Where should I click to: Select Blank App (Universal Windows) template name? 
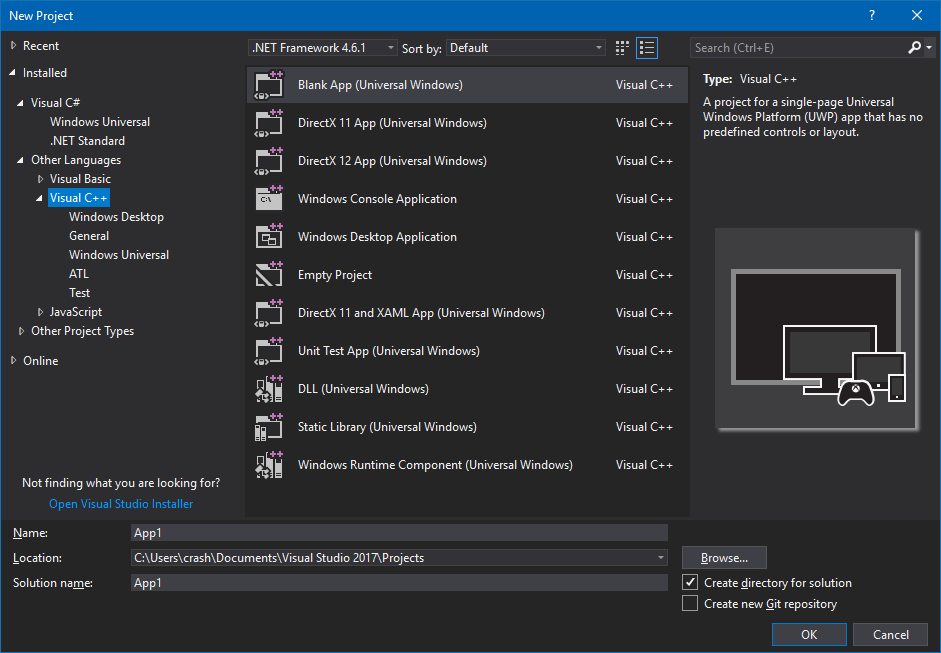[x=380, y=85]
